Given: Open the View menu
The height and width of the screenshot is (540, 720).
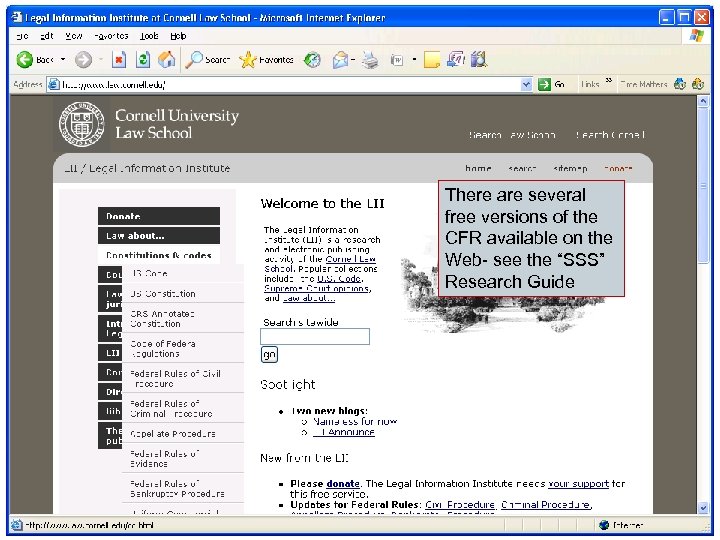Looking at the screenshot, I should click(73, 36).
